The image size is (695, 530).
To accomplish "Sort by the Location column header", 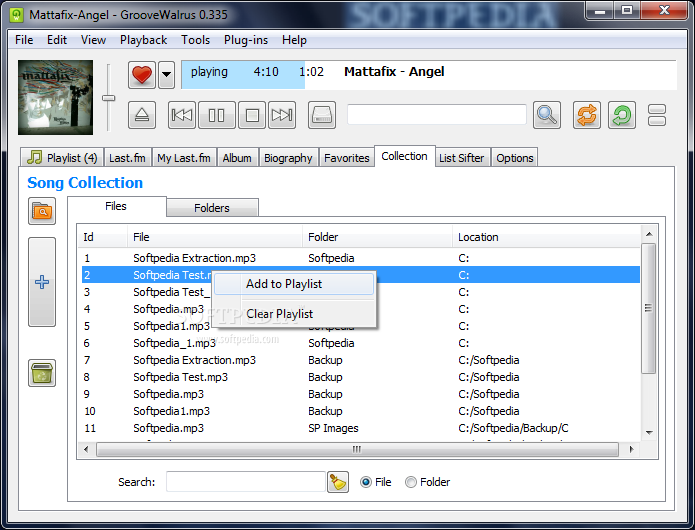I will click(547, 237).
